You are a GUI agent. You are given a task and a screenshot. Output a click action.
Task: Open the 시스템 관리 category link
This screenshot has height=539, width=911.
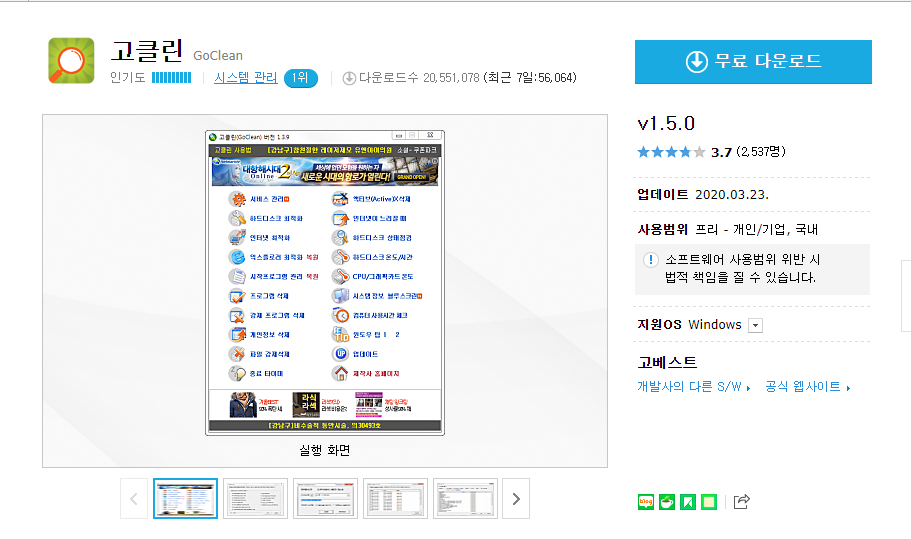click(x=245, y=77)
